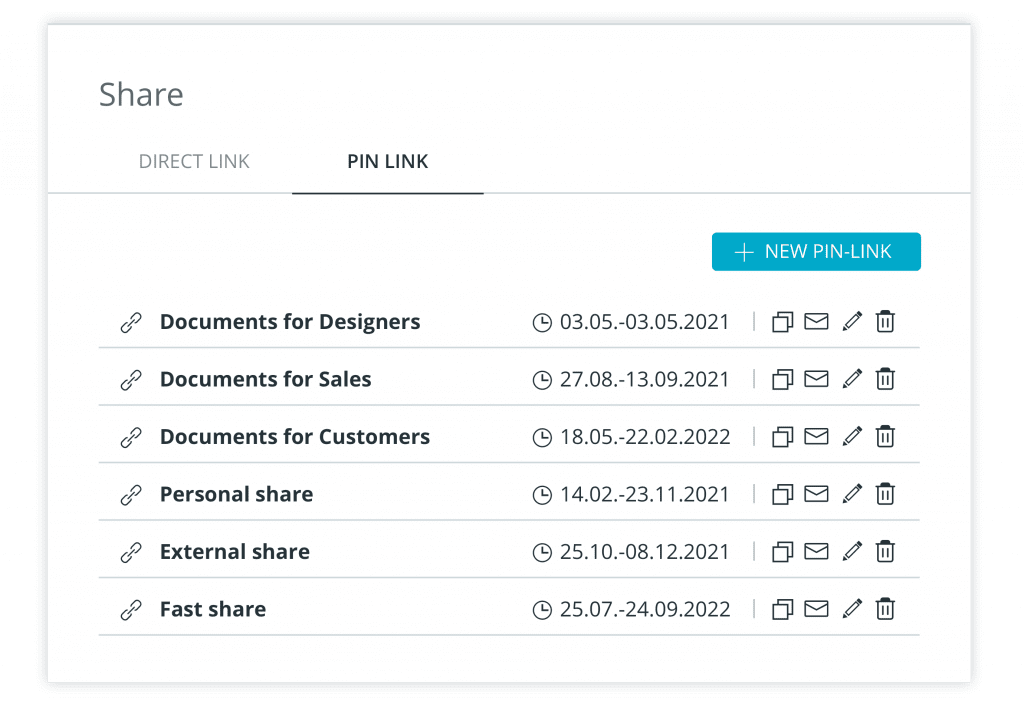Viewport: 1024px width, 701px height.
Task: Edit the Fast share pin-link
Action: coord(852,609)
